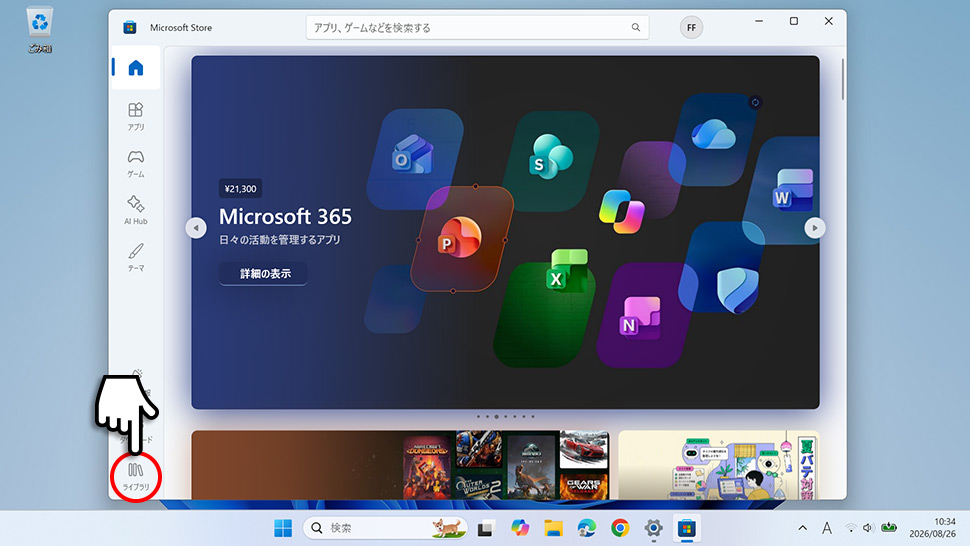
Task: Open Task View from taskbar
Action: pos(486,528)
